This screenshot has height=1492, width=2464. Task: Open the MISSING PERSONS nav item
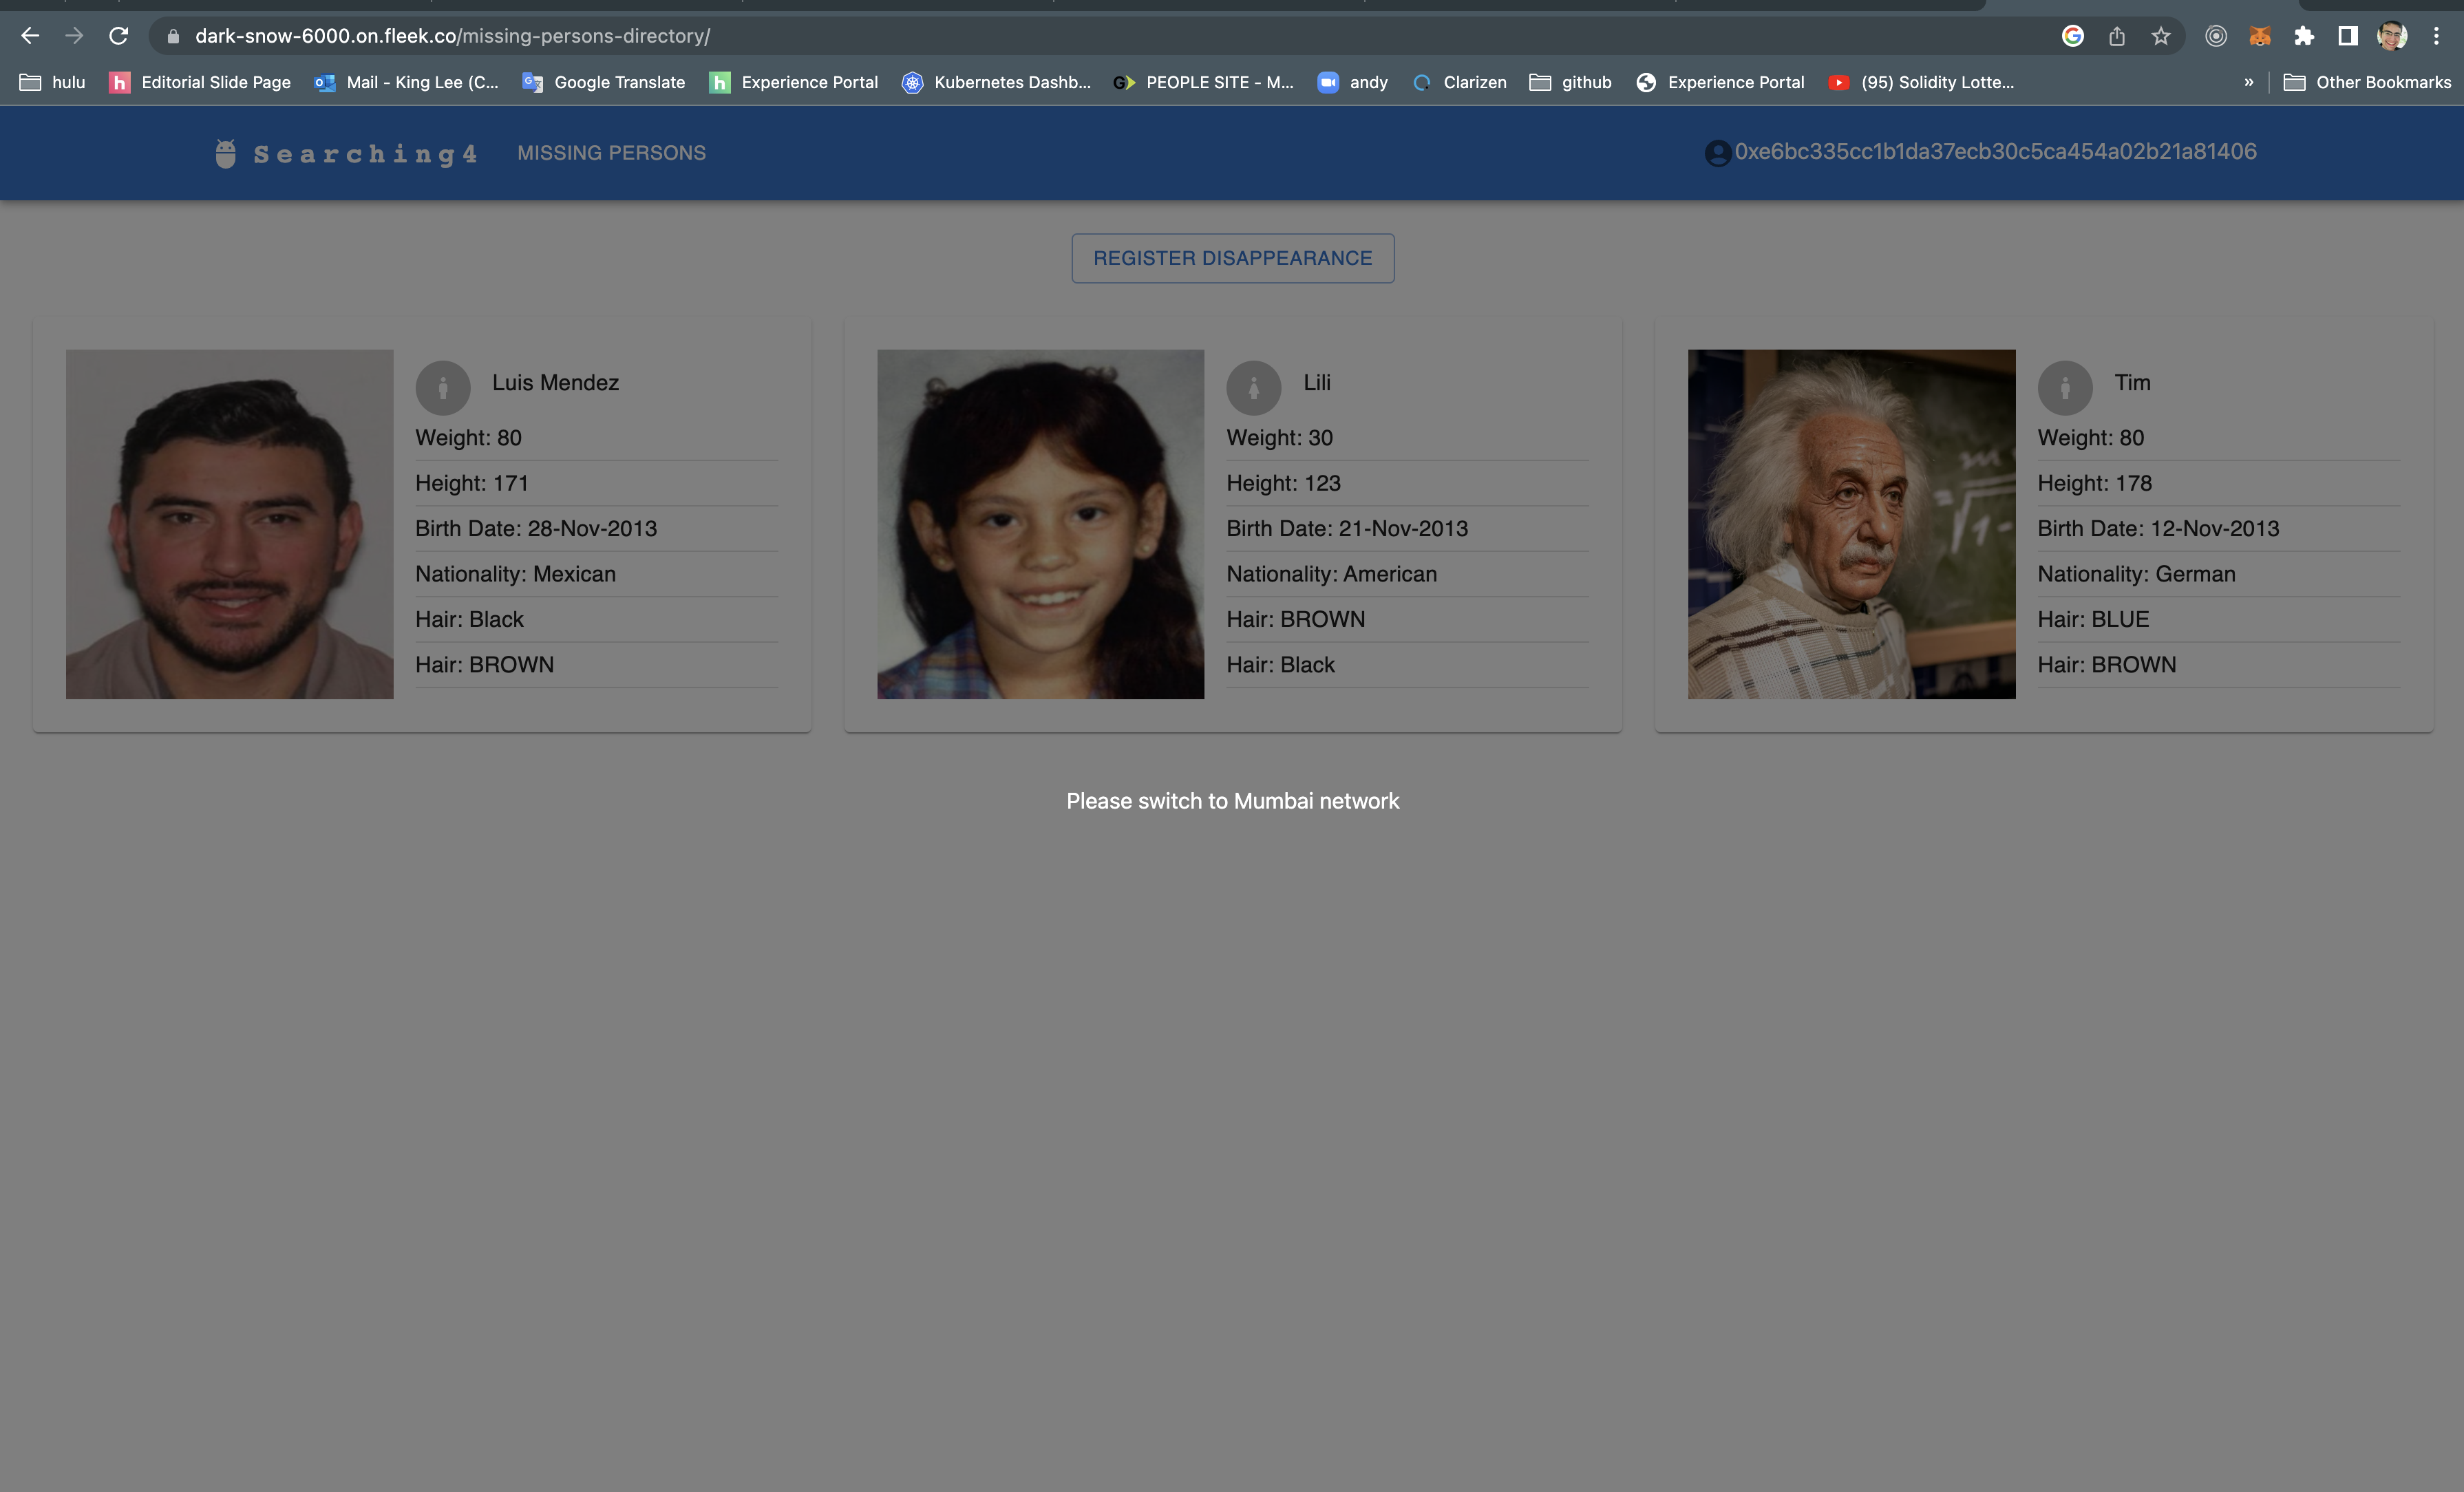click(x=611, y=153)
